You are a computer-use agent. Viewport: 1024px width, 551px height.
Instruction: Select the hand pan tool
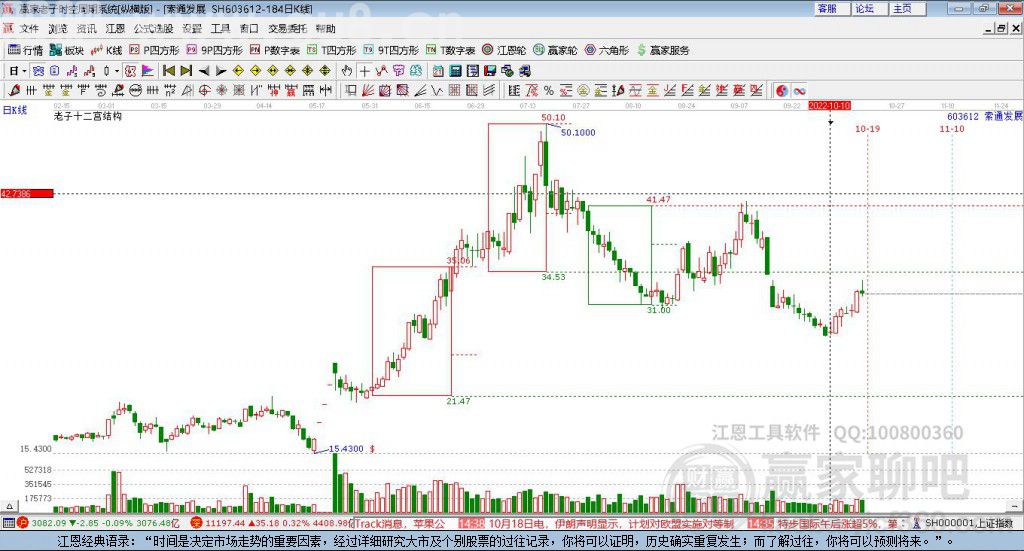tap(347, 71)
